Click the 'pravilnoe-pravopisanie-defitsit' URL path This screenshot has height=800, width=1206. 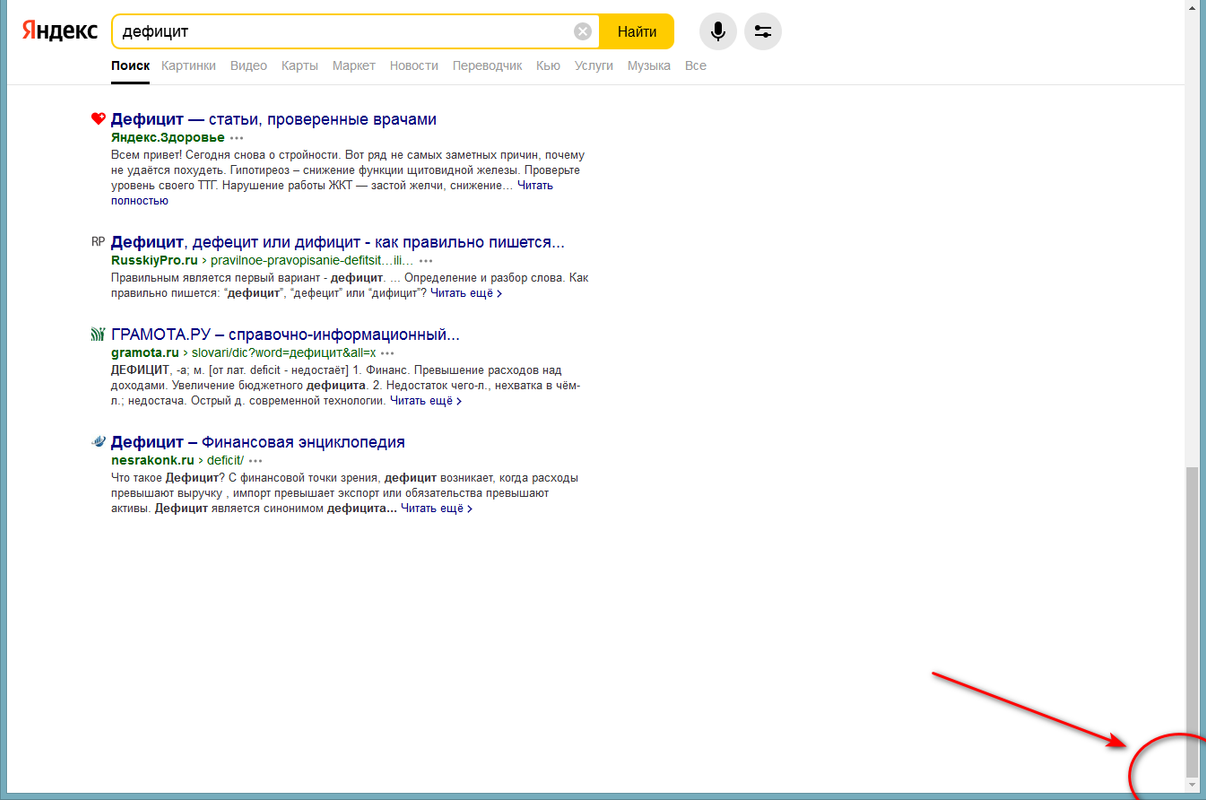[312, 260]
